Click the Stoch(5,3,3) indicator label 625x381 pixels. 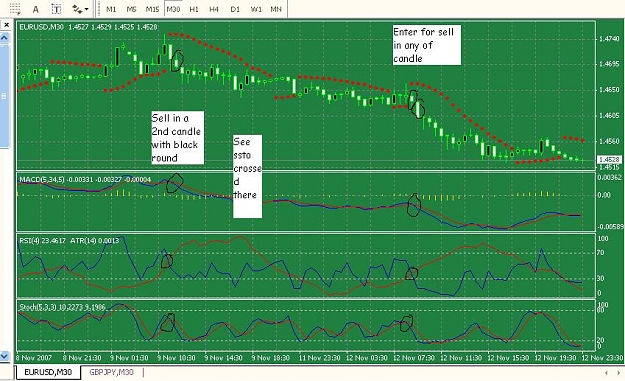tap(62, 307)
